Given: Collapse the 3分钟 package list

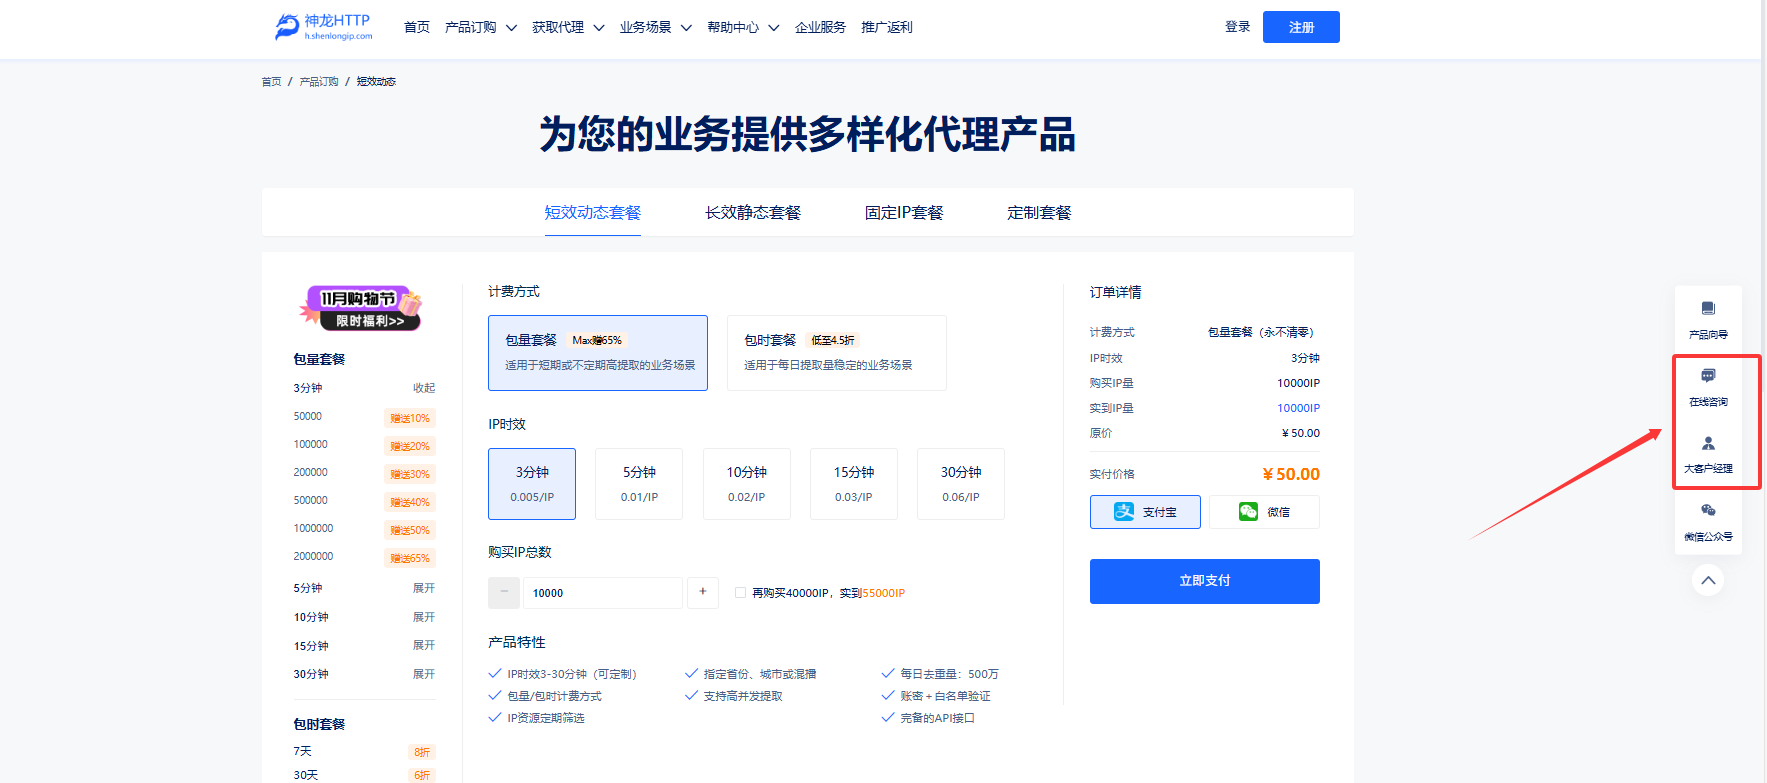Looking at the screenshot, I should pos(423,388).
